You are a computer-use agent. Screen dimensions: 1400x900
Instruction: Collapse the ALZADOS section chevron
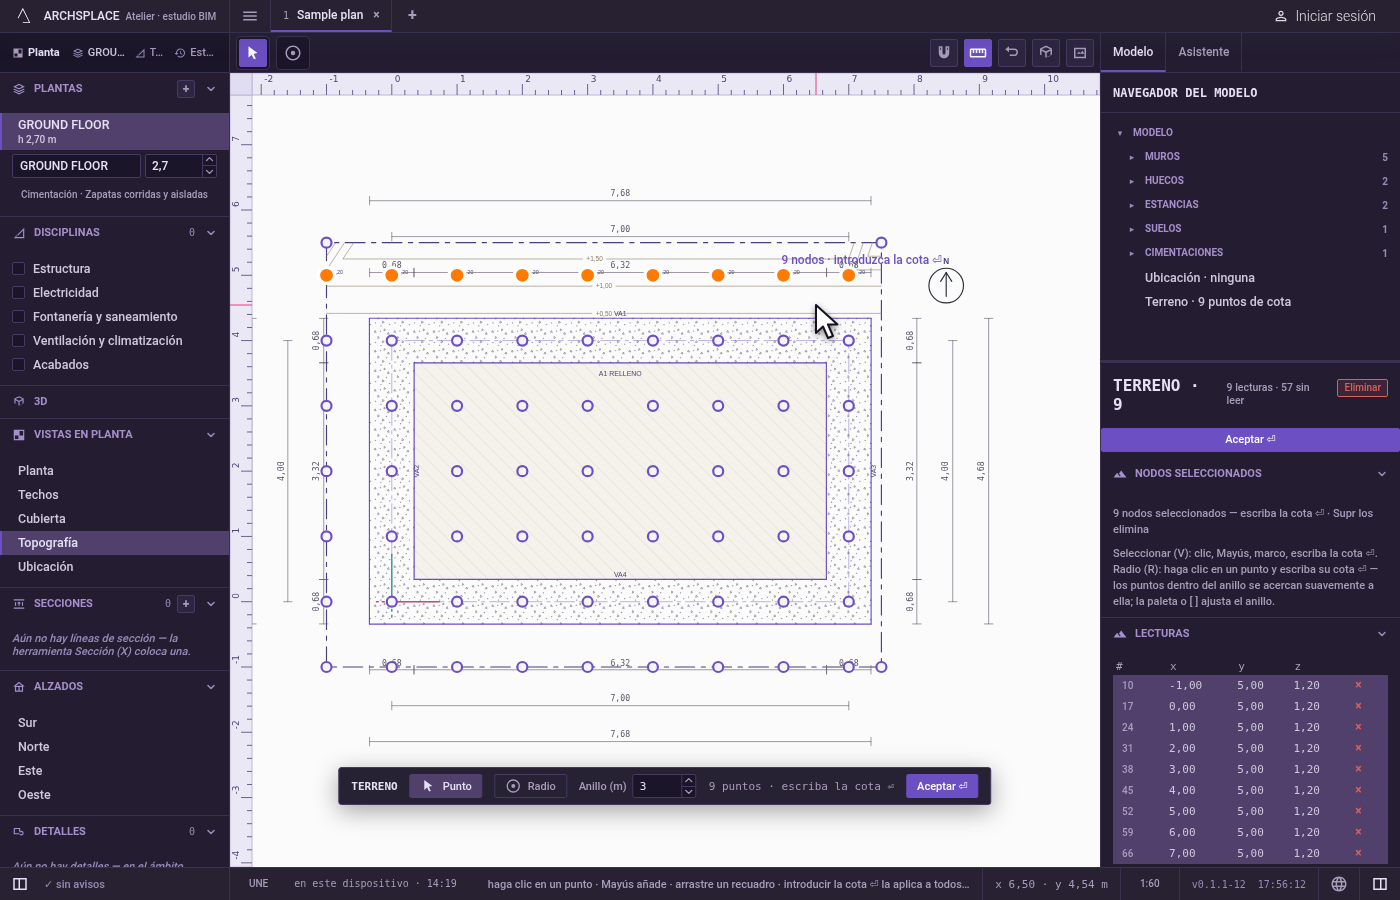point(211,687)
